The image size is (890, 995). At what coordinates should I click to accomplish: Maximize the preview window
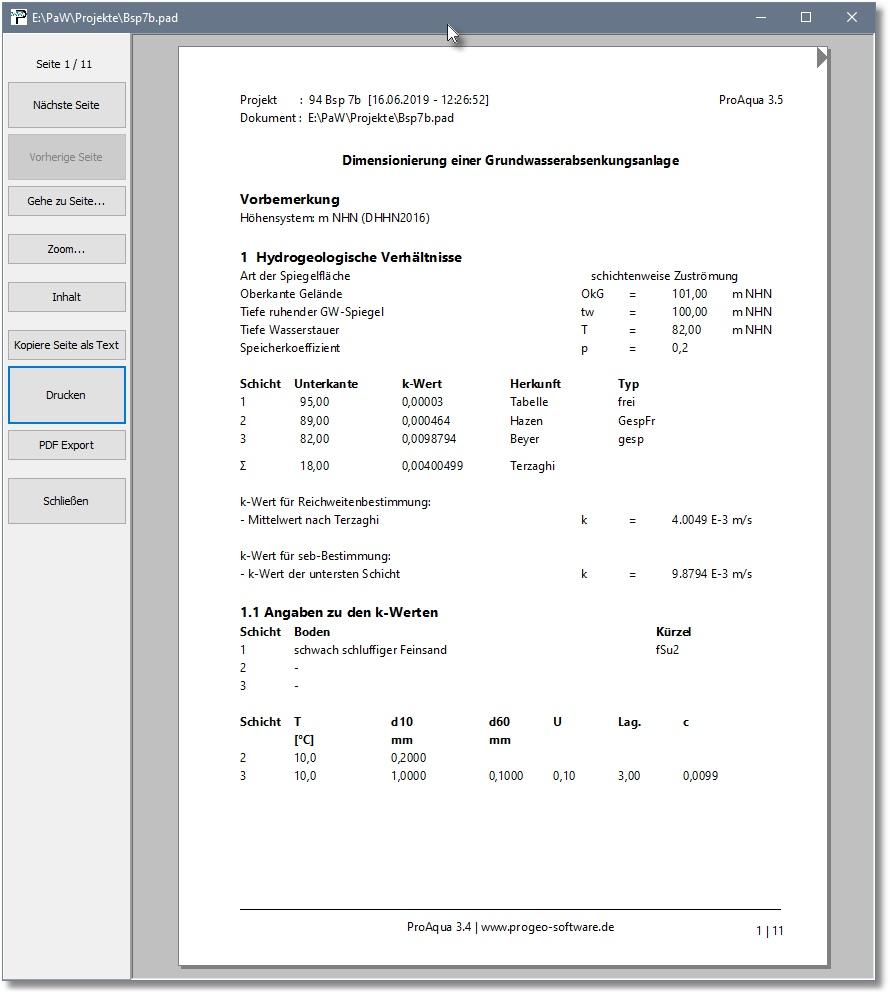pyautogui.click(x=806, y=17)
